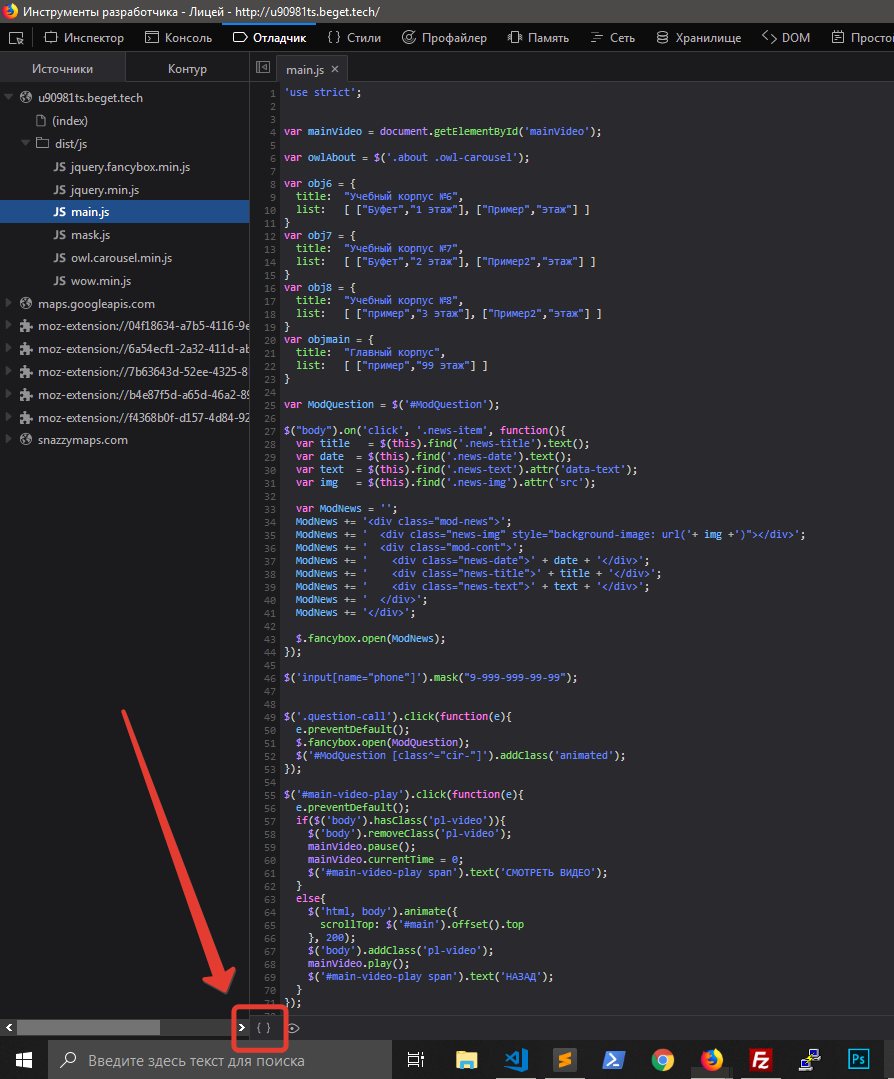The width and height of the screenshot is (894, 1079).
Task: Select the mask.js file
Action: pos(90,235)
